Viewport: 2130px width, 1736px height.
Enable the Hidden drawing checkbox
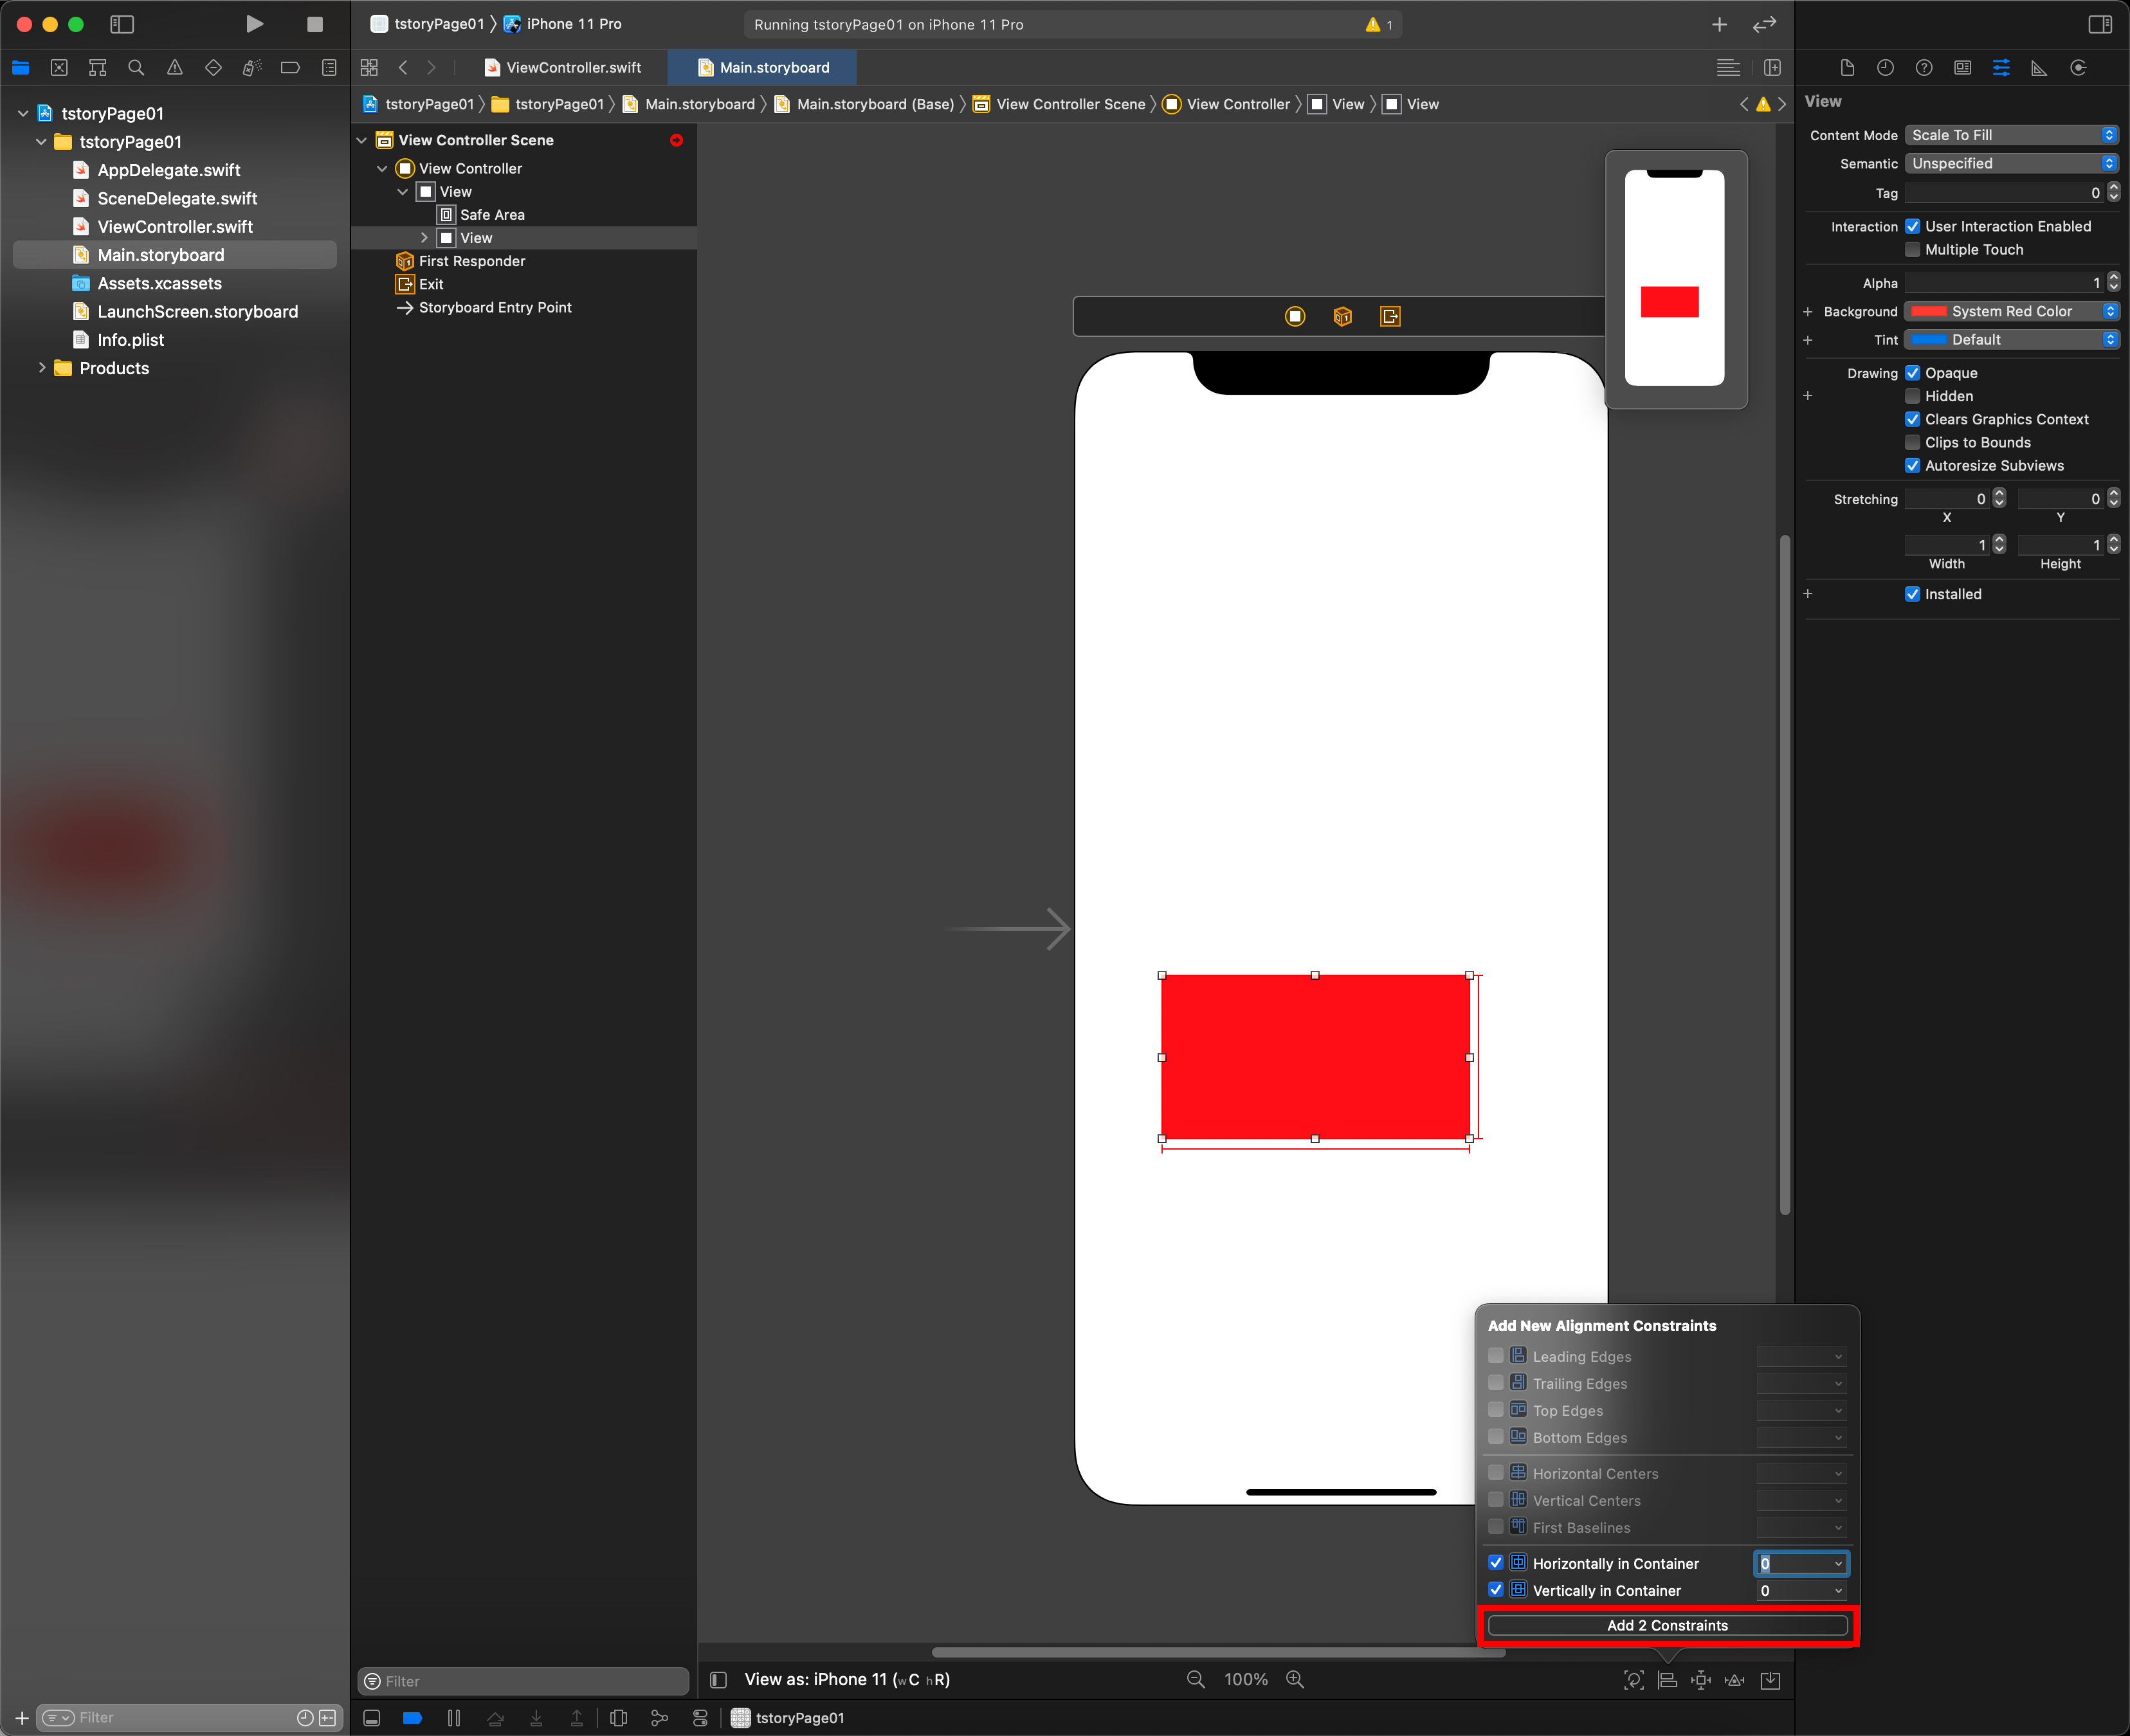(1912, 396)
